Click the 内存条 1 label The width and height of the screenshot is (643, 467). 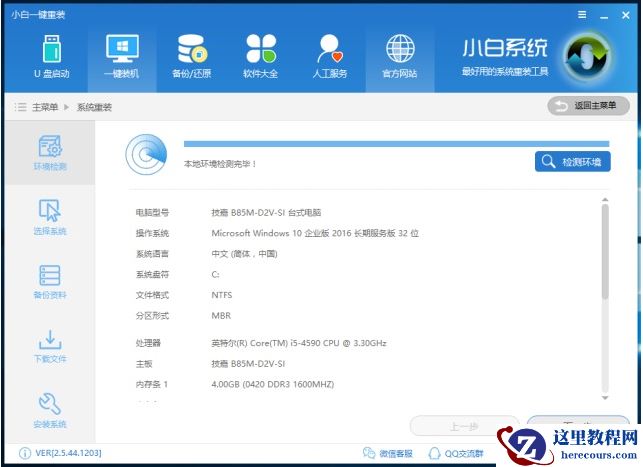[x=152, y=384]
